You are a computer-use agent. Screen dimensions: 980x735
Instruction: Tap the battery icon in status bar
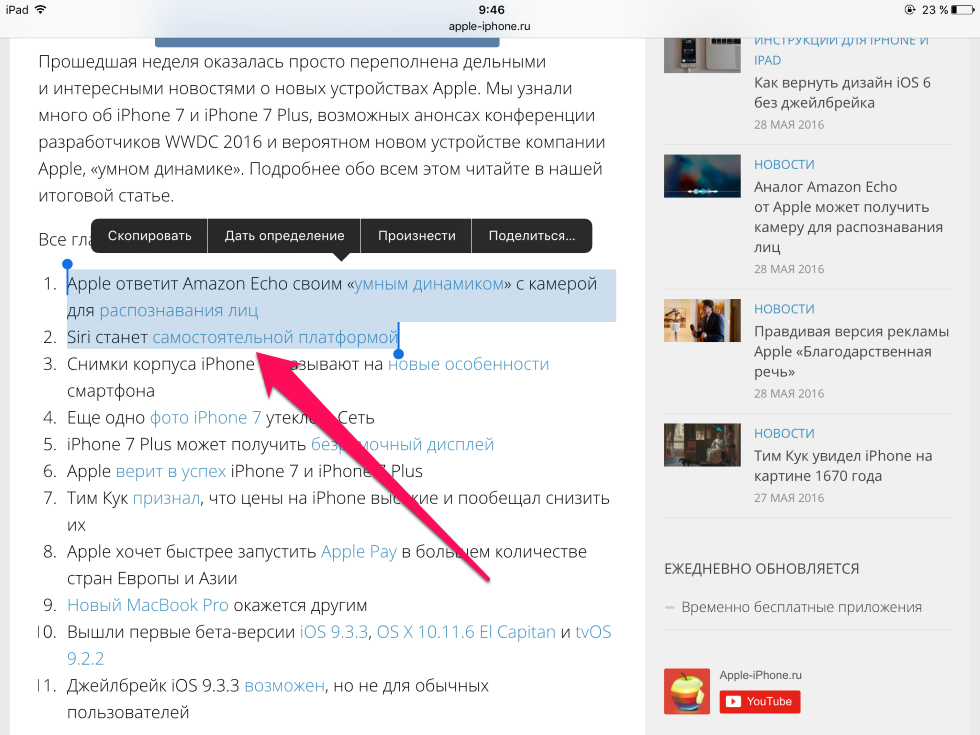[962, 9]
